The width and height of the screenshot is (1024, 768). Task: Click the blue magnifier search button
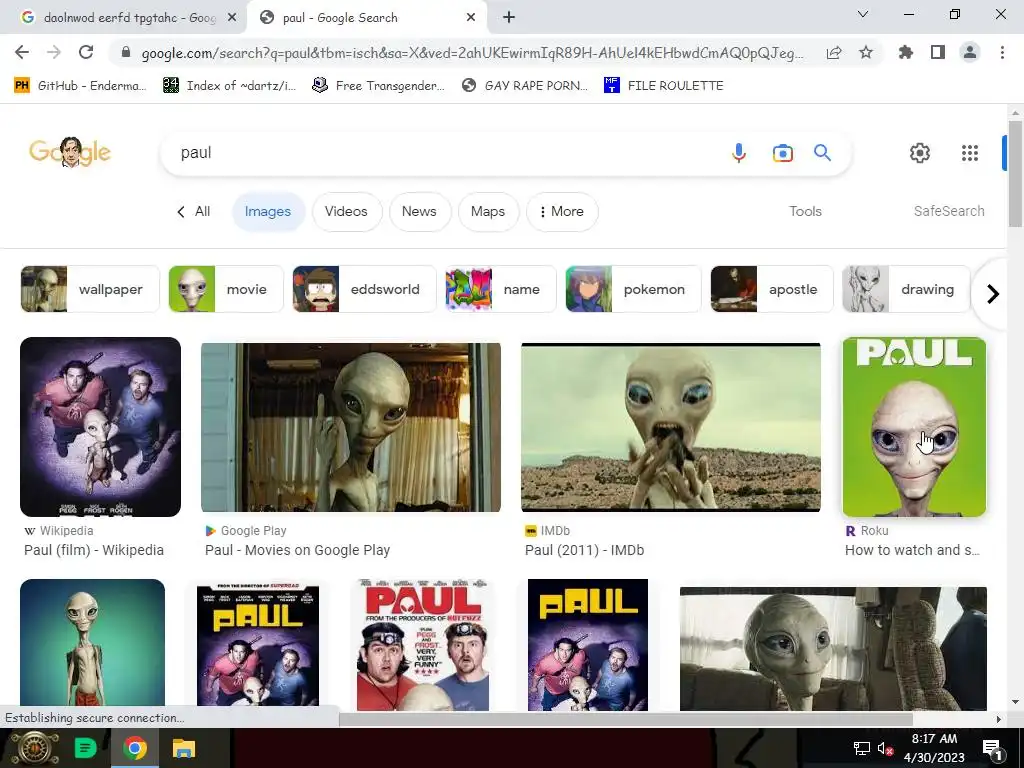point(822,153)
